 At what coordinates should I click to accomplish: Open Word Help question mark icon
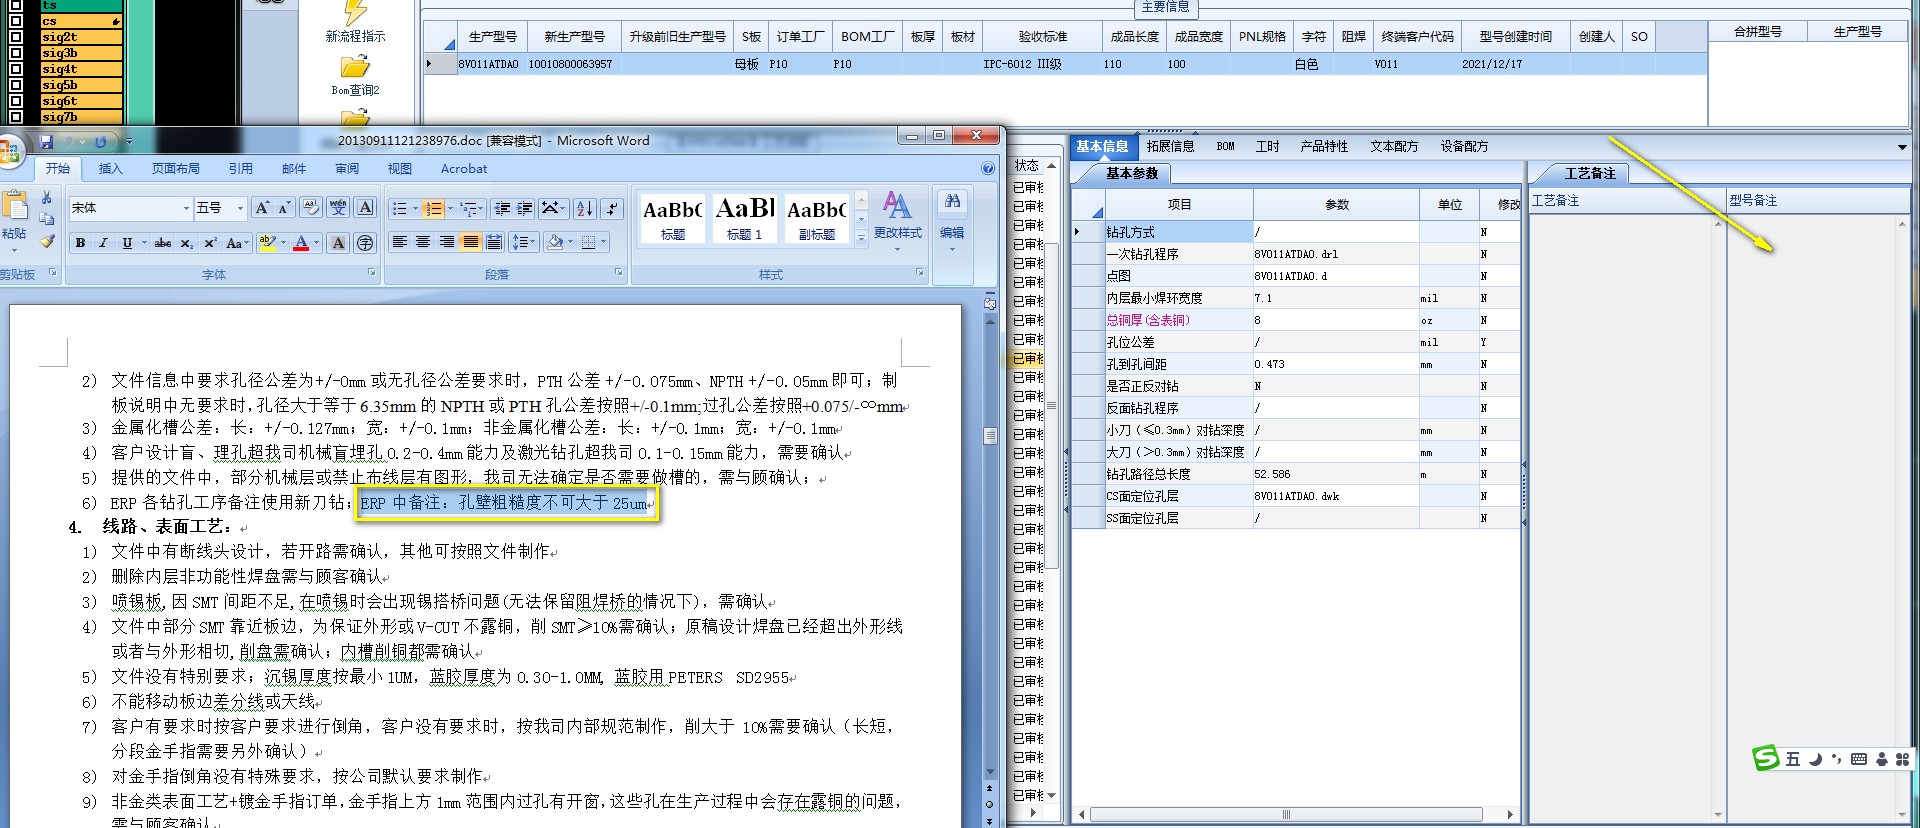tap(988, 169)
